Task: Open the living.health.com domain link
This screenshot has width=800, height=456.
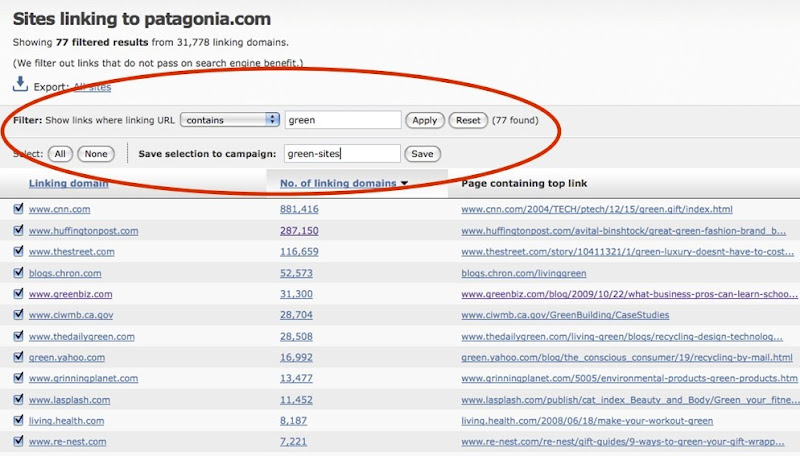Action: point(66,421)
